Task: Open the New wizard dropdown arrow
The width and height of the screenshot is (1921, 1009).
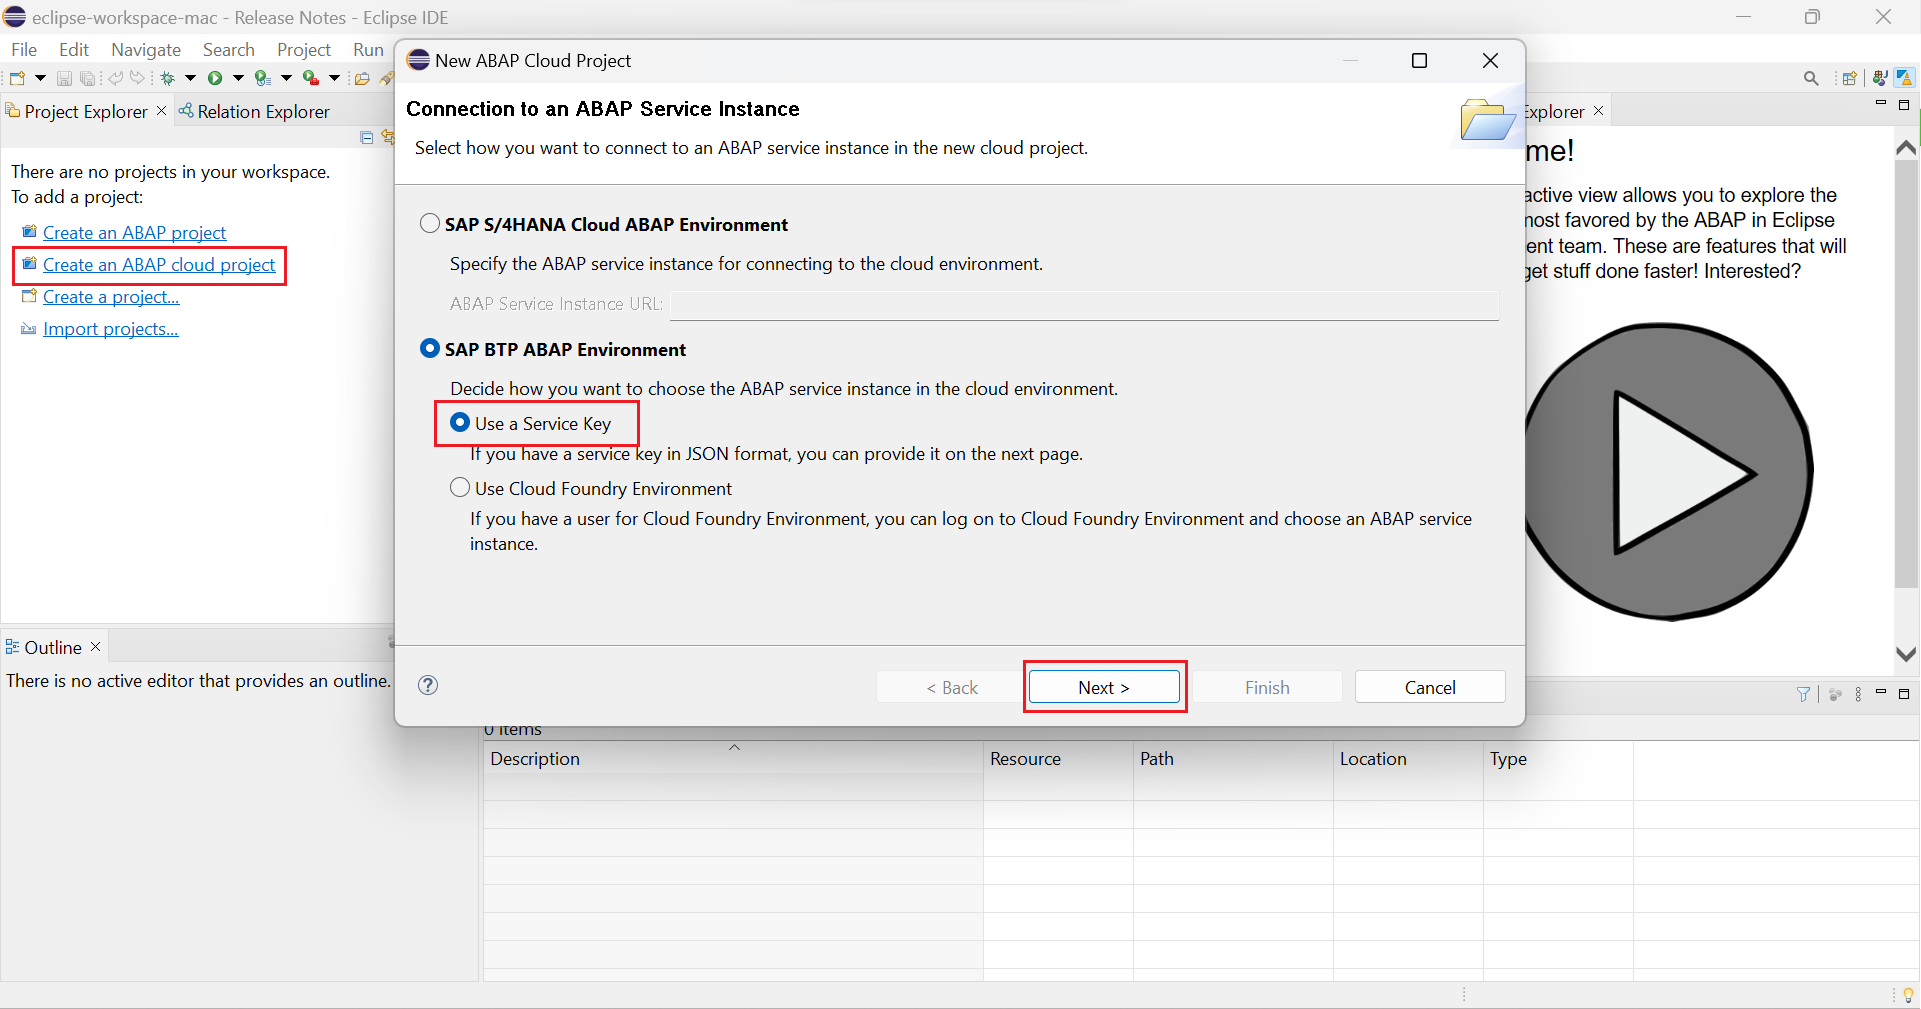Action: tap(40, 78)
